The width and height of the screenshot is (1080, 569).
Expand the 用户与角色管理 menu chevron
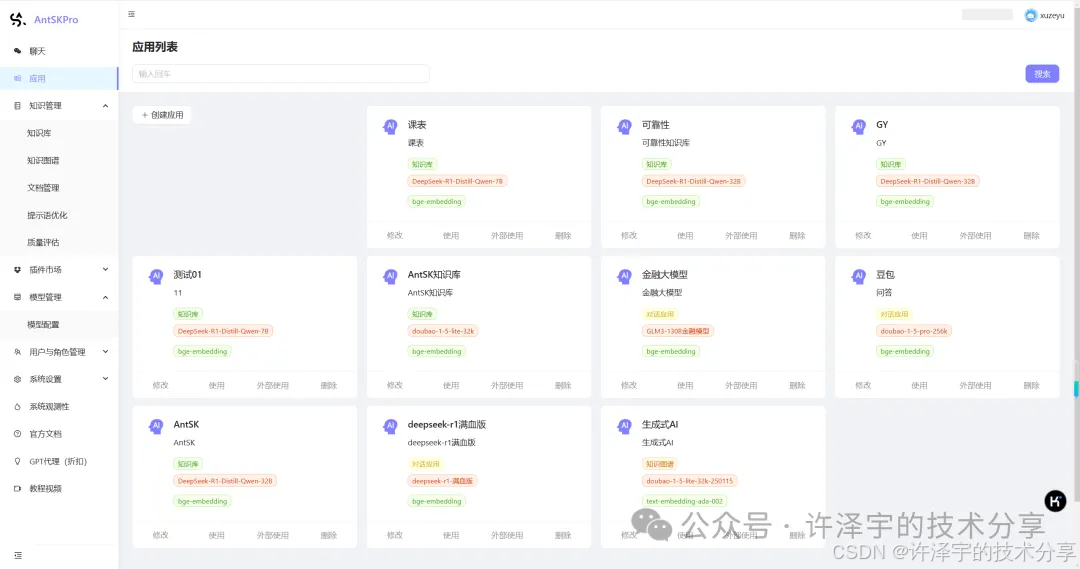tap(105, 351)
